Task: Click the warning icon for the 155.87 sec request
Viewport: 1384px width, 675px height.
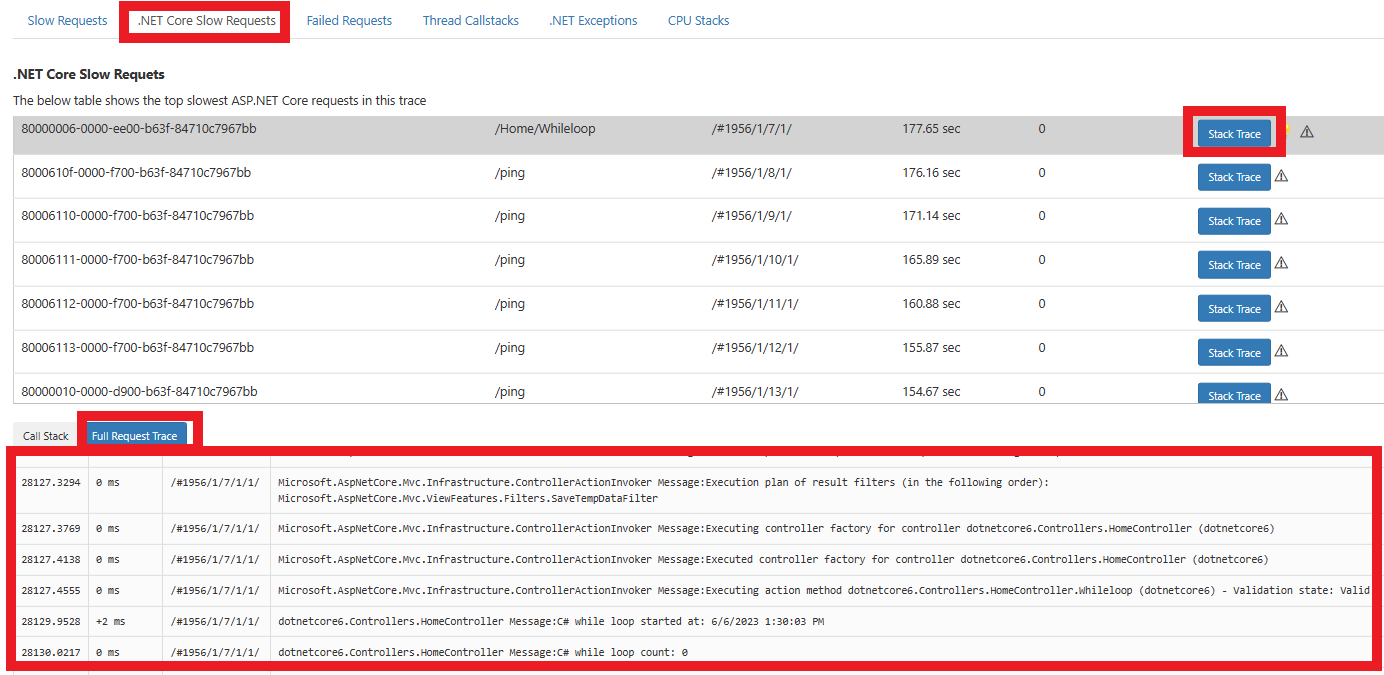Action: 1281,352
